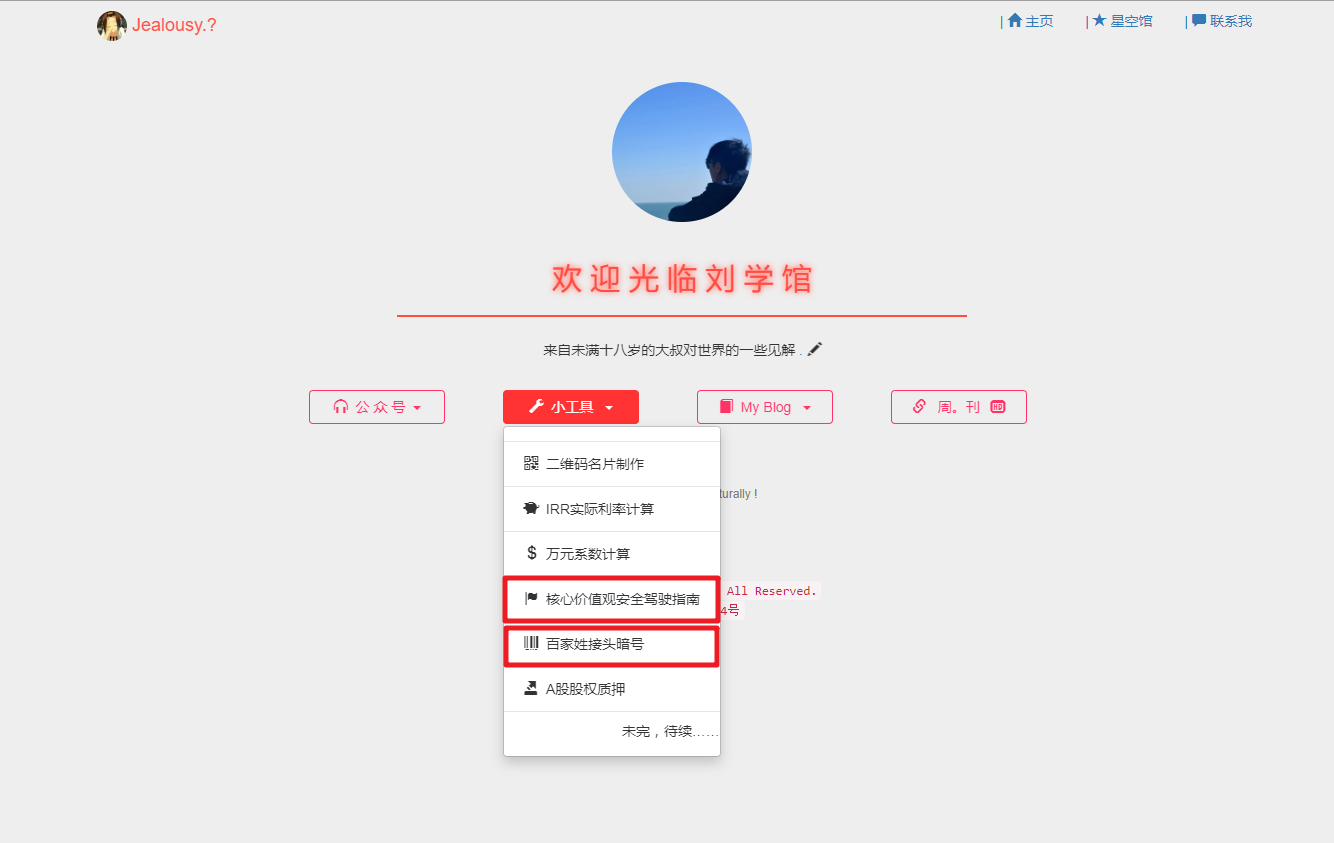
Task: Click the QR code icon in dropdown
Action: (x=531, y=464)
